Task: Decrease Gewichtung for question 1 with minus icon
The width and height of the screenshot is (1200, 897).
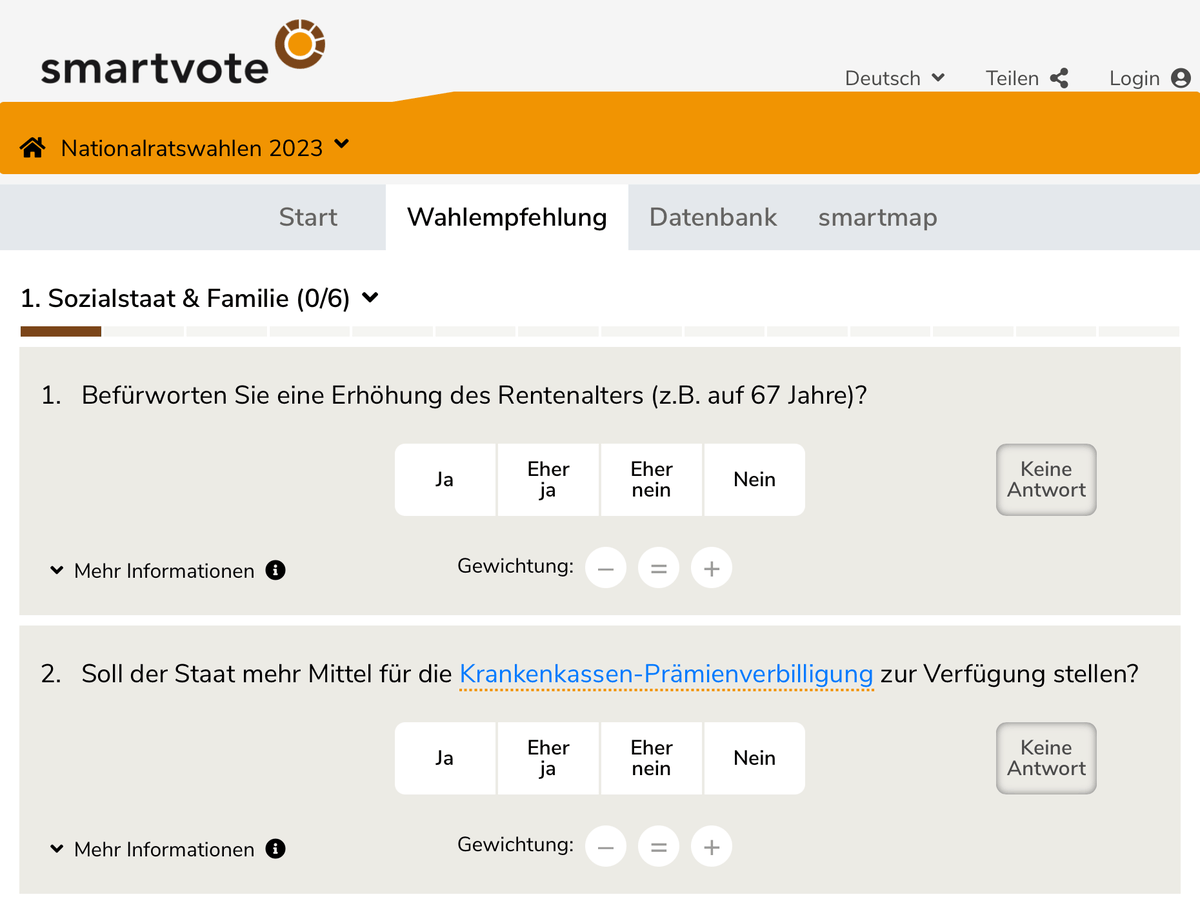Action: click(x=606, y=567)
